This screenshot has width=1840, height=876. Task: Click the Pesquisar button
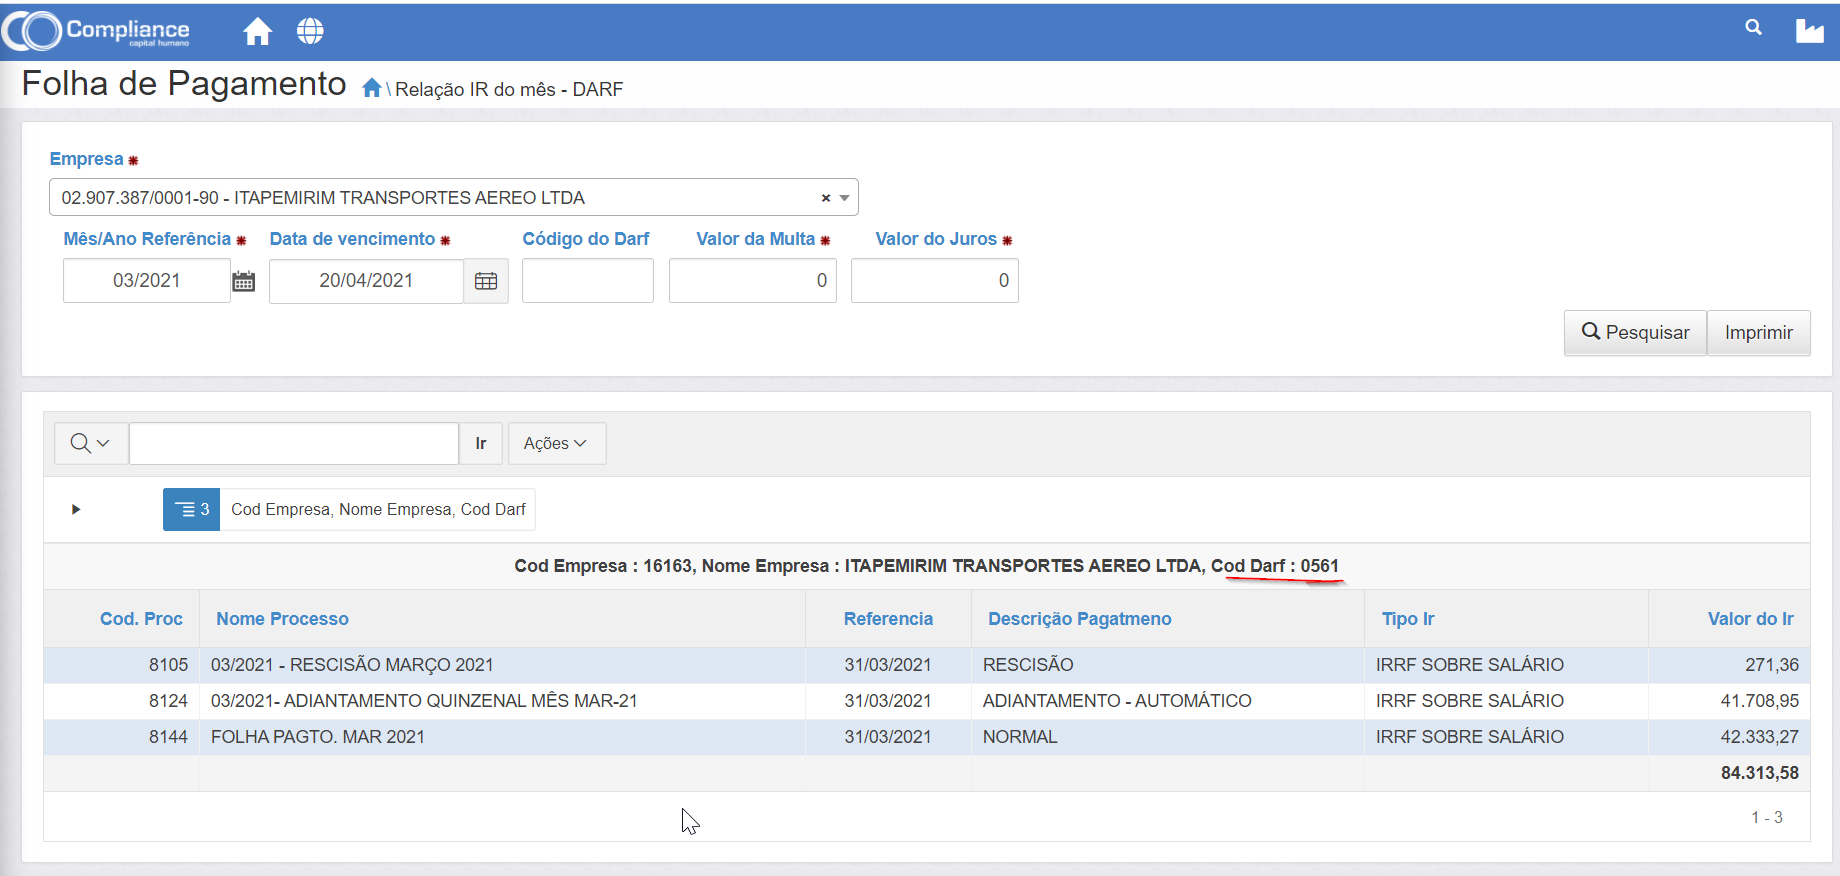pos(1635,333)
